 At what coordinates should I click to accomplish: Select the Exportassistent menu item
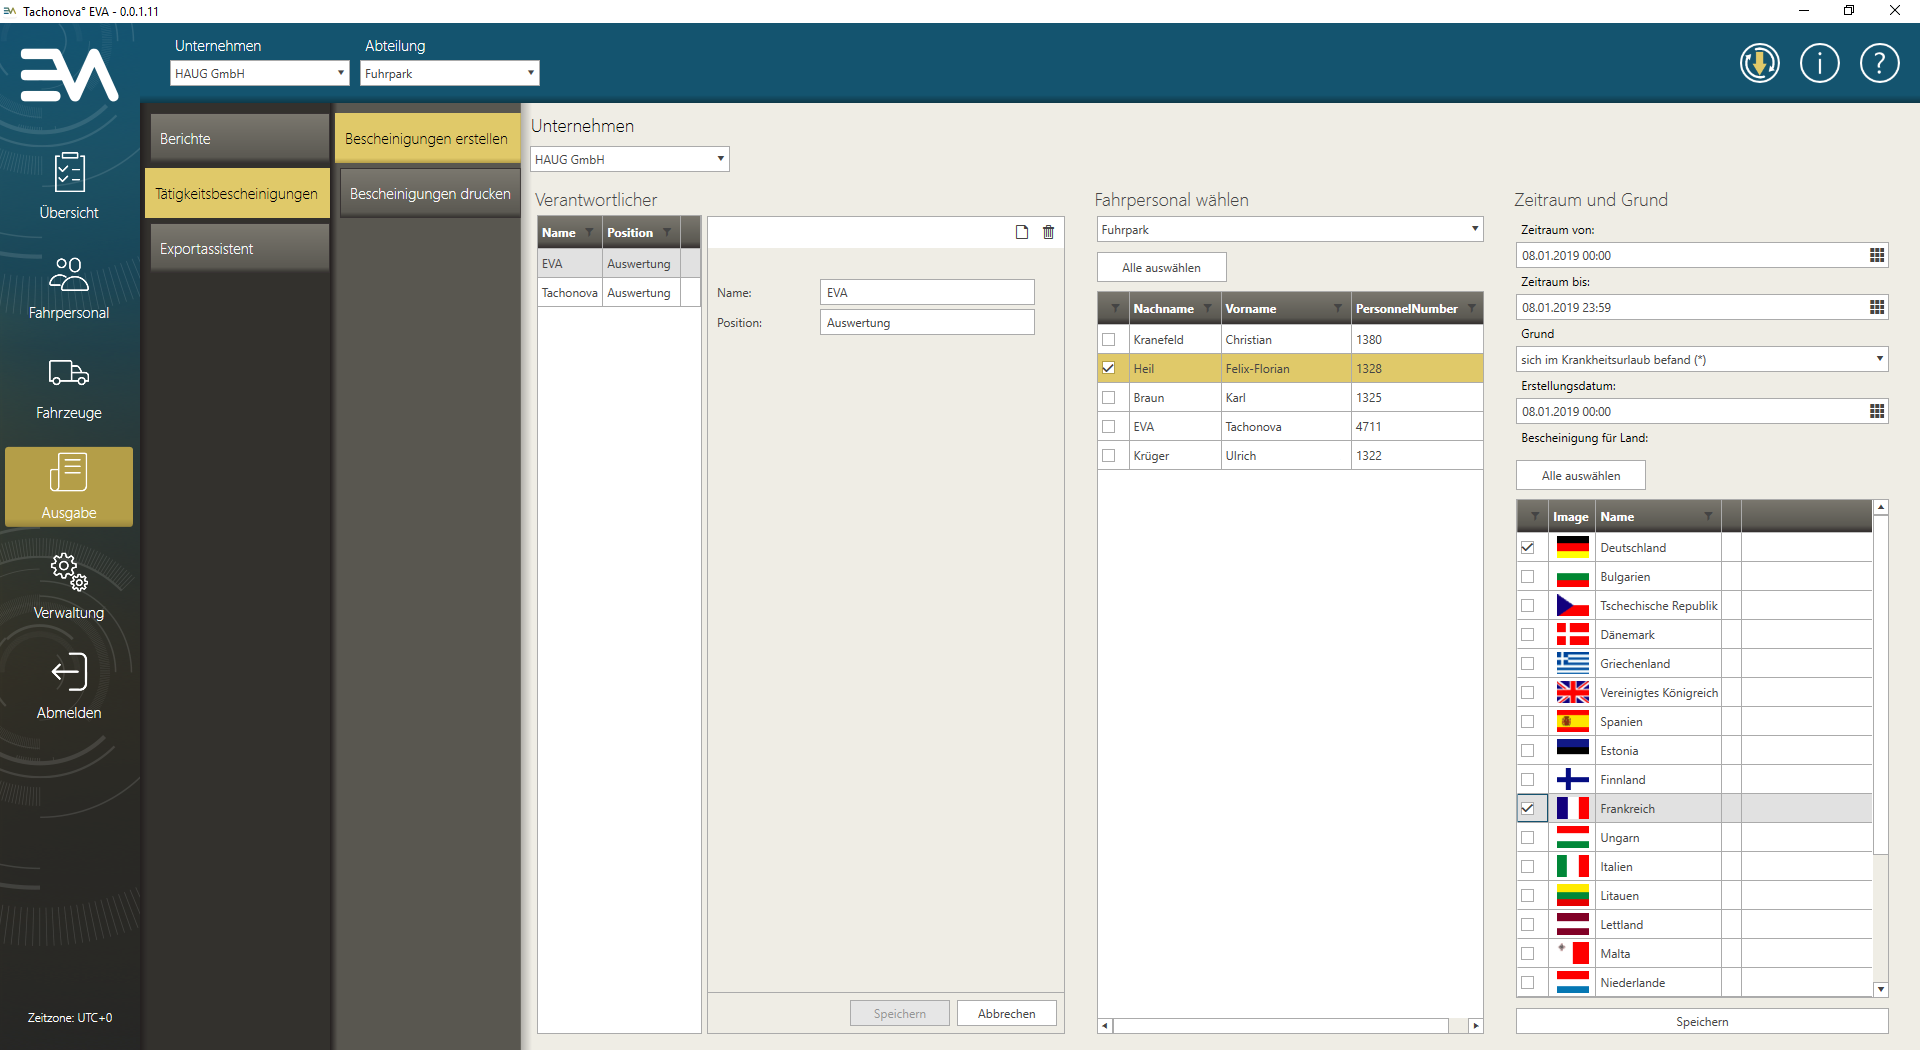(238, 249)
